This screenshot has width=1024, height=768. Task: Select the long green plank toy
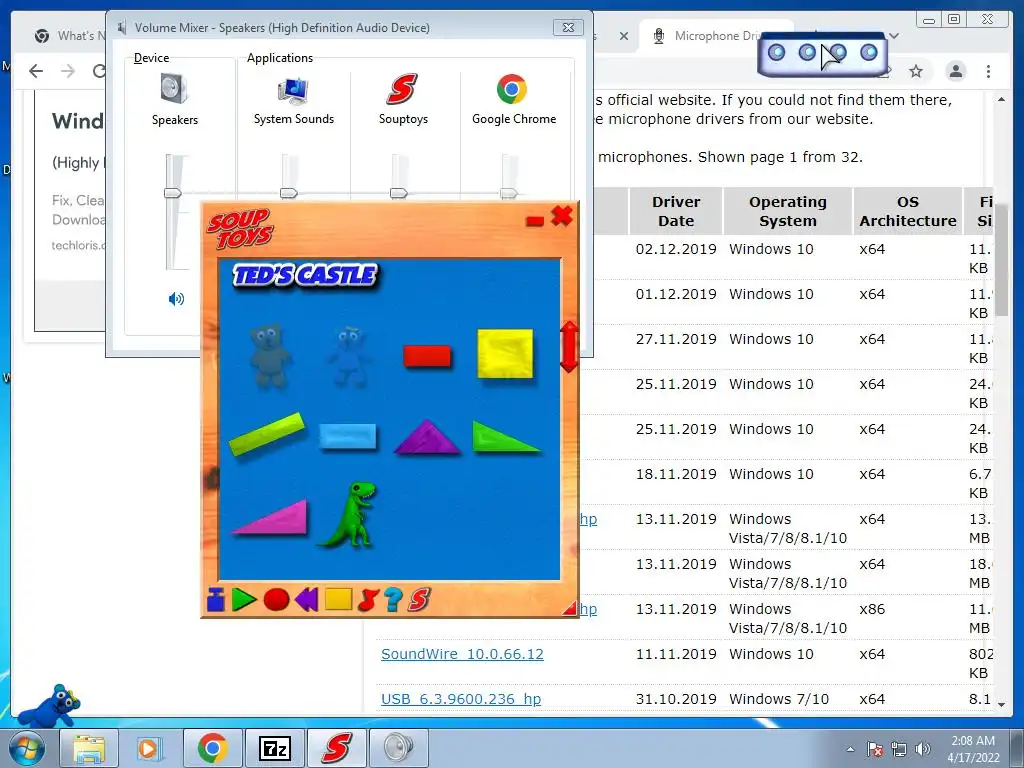point(267,433)
